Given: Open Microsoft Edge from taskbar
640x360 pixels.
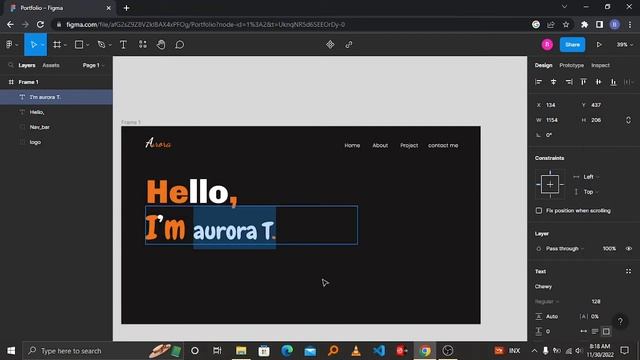Looking at the screenshot, I should coord(287,351).
